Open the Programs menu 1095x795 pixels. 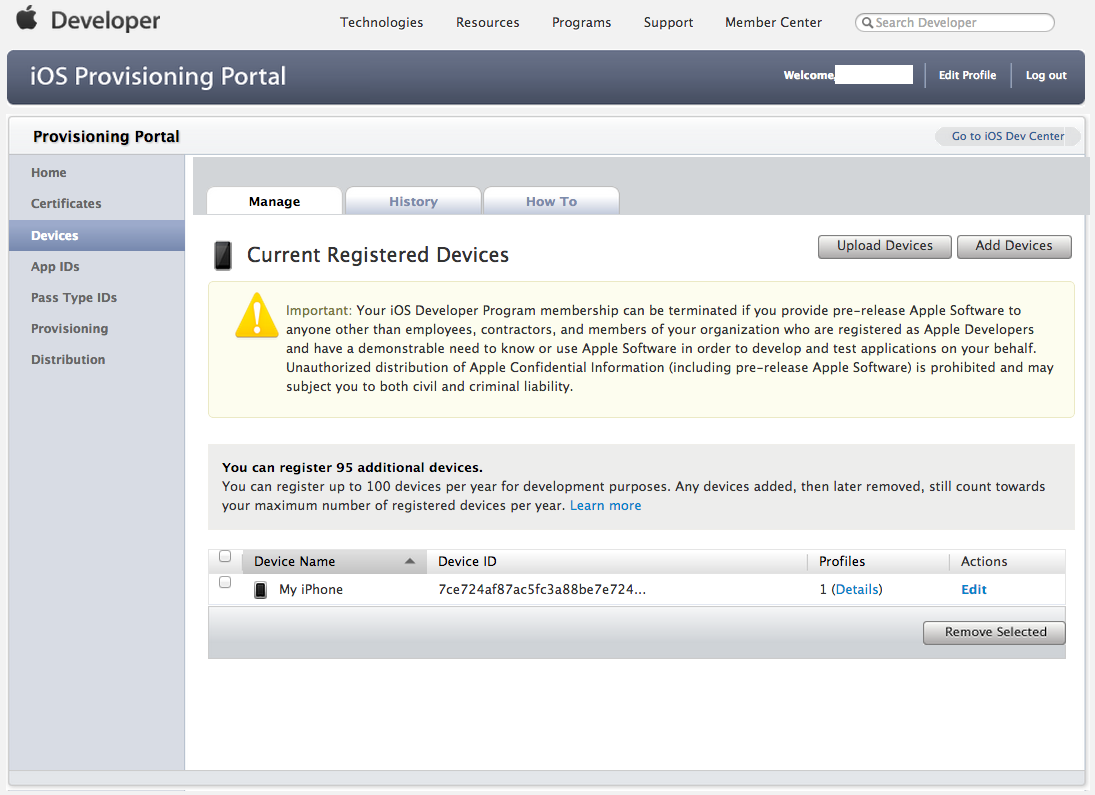[581, 22]
